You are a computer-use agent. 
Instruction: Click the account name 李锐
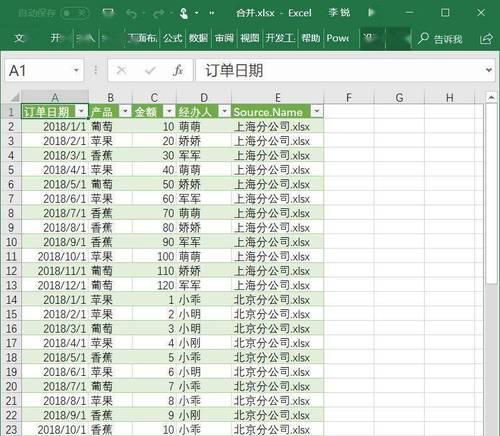(339, 13)
